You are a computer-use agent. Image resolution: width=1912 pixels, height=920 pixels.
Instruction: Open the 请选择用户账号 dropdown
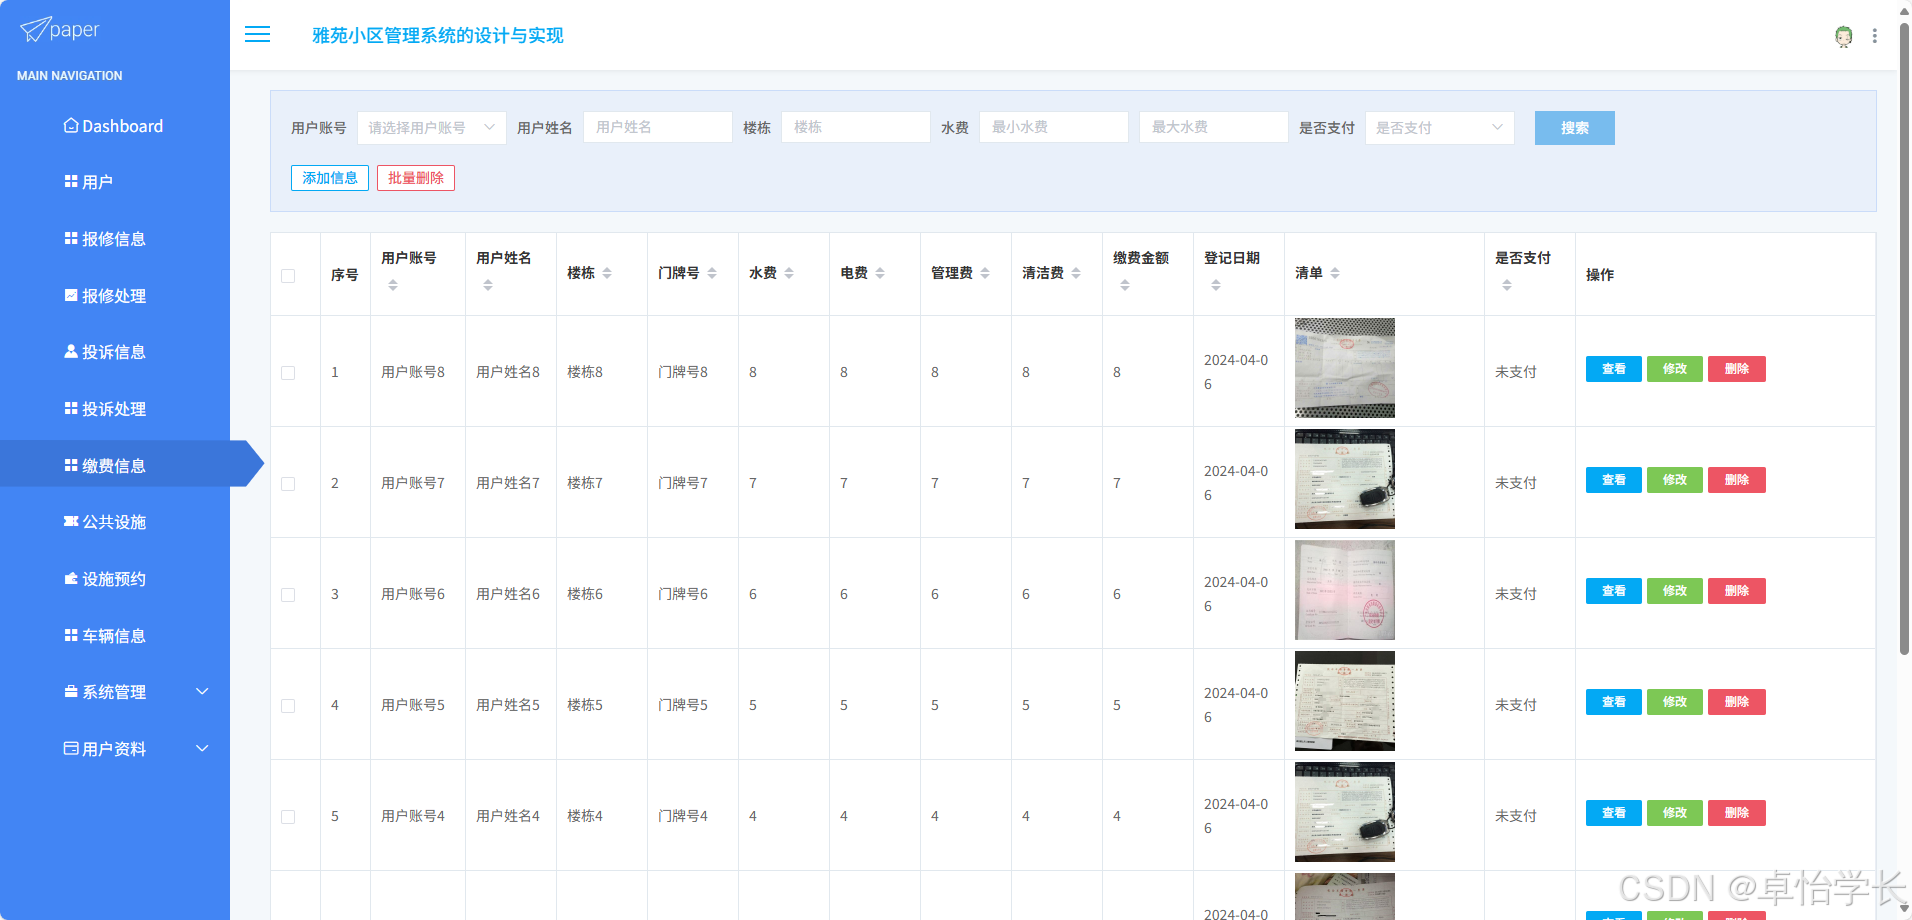click(x=432, y=128)
